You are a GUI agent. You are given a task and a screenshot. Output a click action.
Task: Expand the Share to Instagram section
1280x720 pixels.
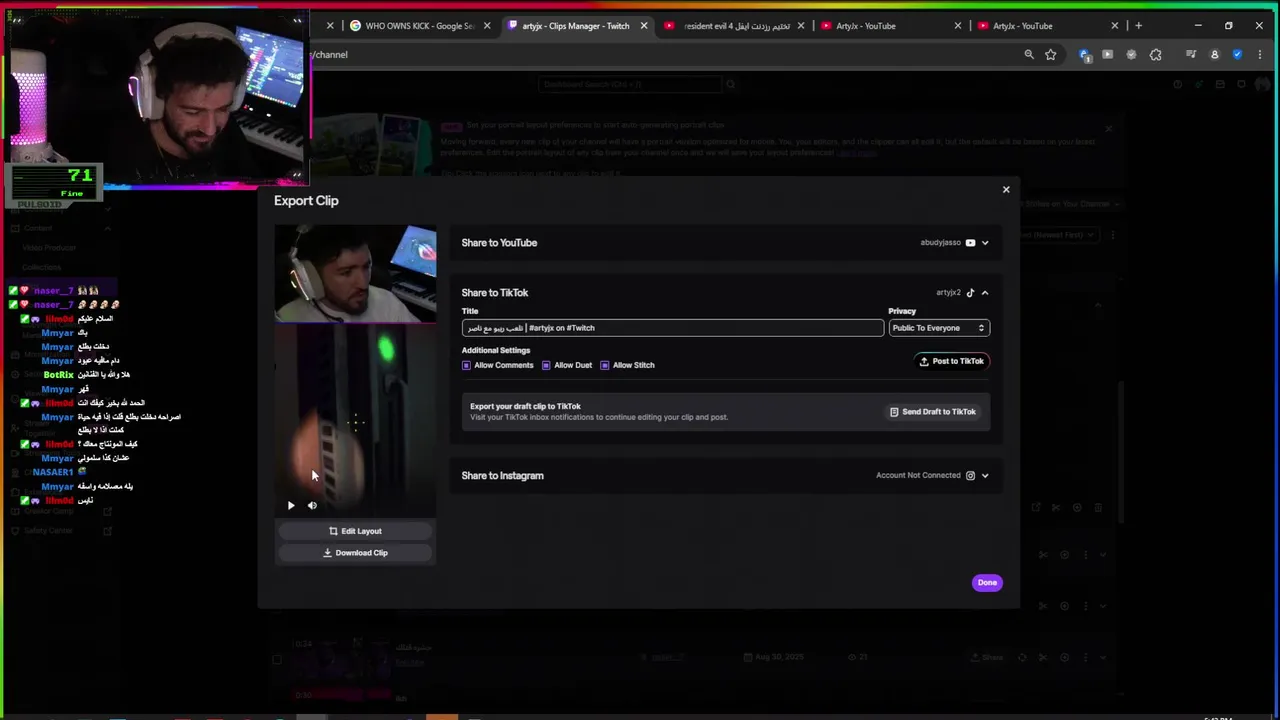click(985, 476)
